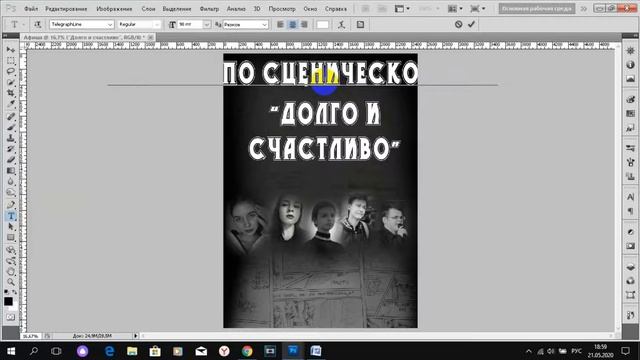The width and height of the screenshot is (640, 360).
Task: Select the Crop tool
Action: click(x=11, y=93)
